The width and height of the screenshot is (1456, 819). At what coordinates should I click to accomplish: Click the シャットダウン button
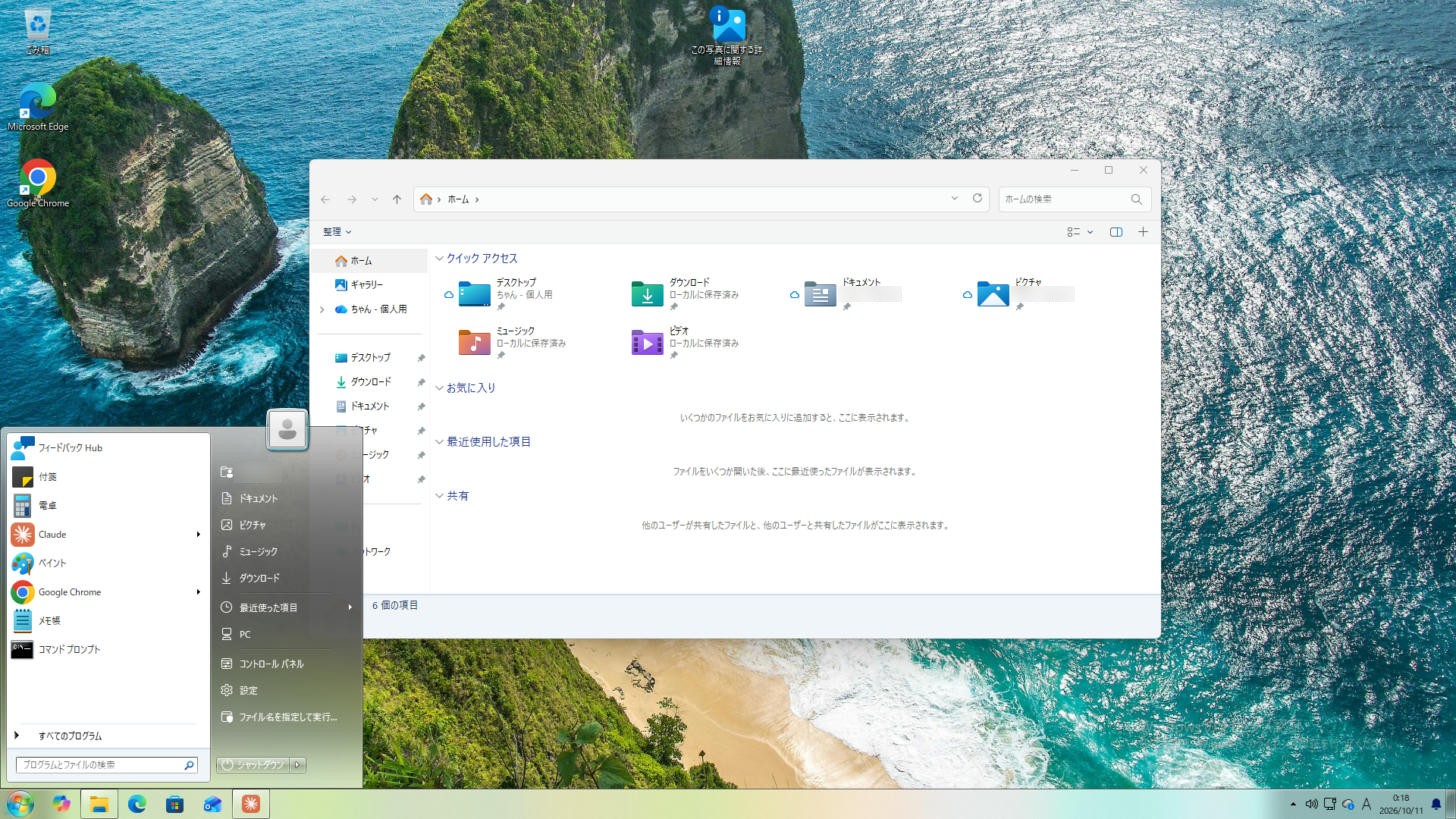[253, 765]
